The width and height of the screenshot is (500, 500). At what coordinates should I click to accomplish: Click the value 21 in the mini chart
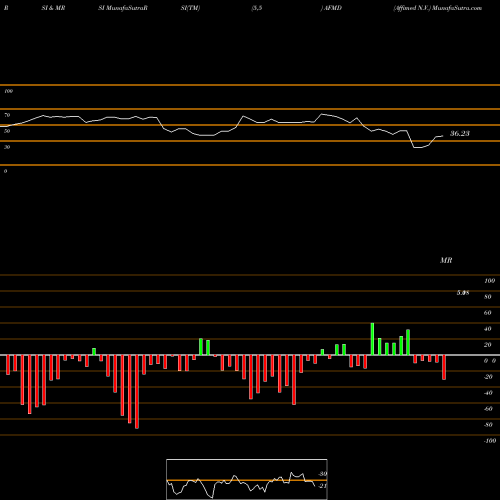coord(323,486)
